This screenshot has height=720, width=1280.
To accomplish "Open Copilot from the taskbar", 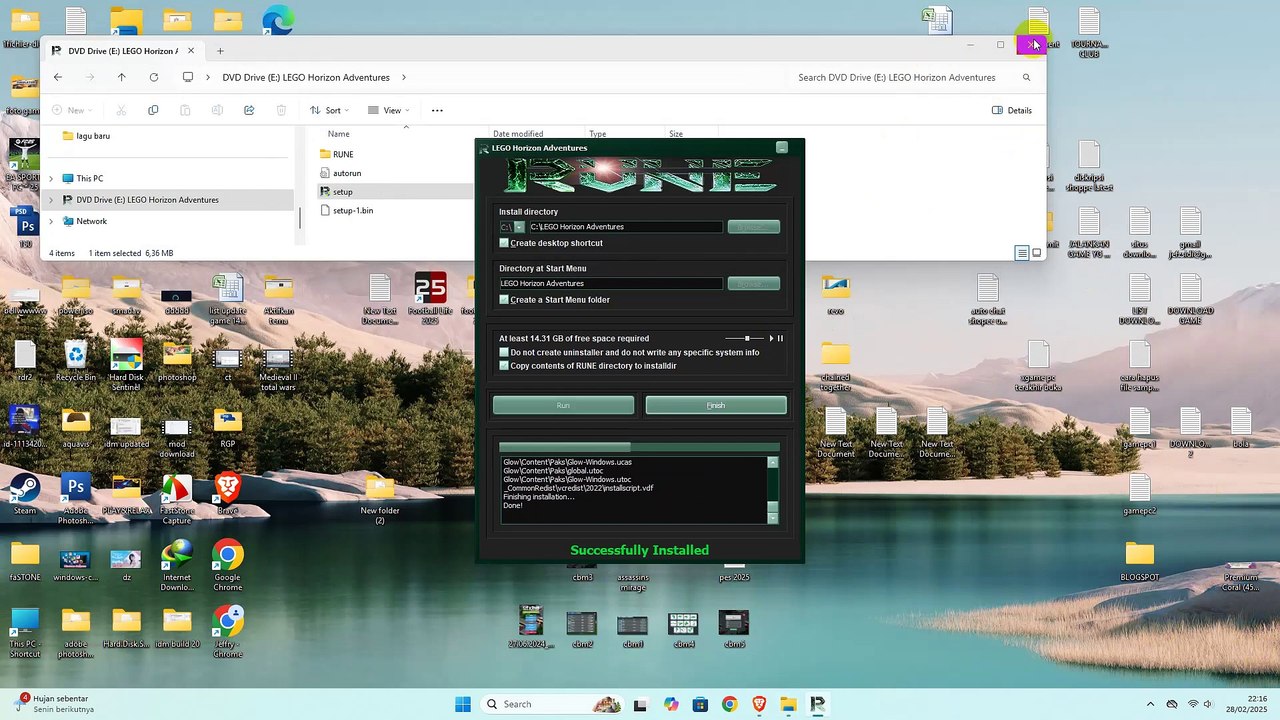I will pos(671,704).
